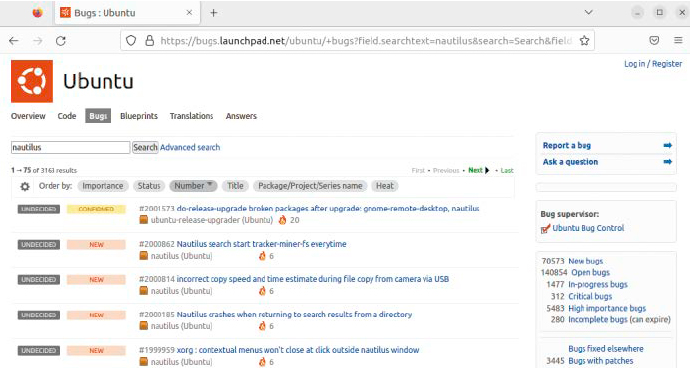Open bug incorrect copy speed and time estimate
690x389 pixels.
click(313, 279)
